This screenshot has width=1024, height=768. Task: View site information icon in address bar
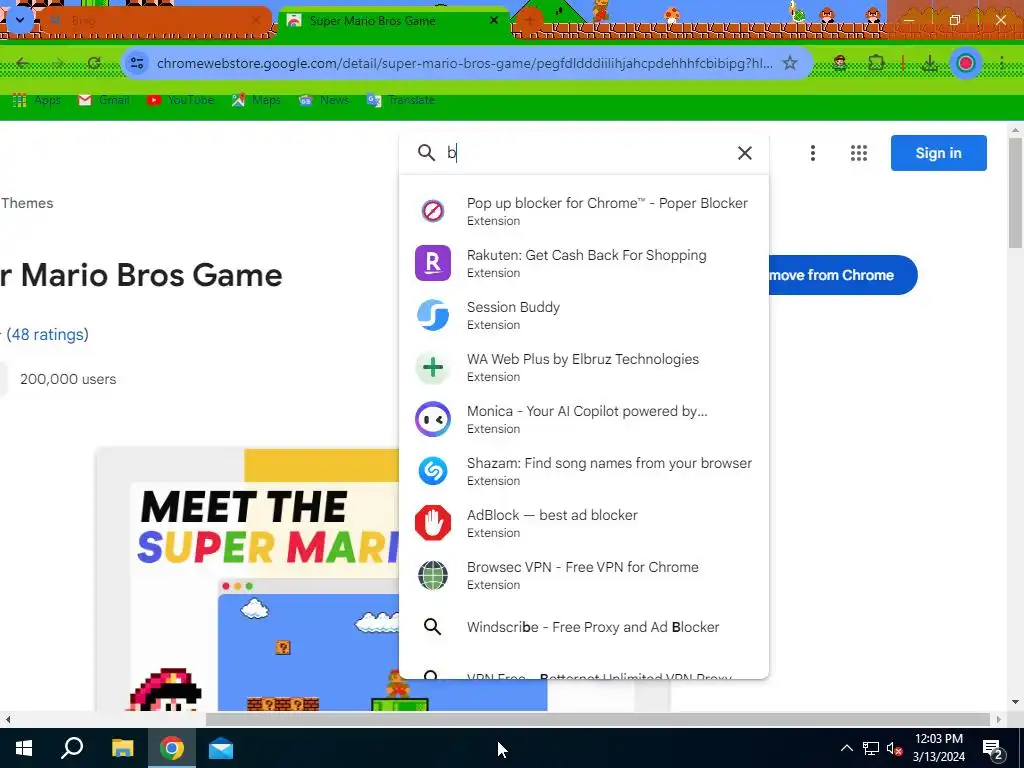point(136,63)
